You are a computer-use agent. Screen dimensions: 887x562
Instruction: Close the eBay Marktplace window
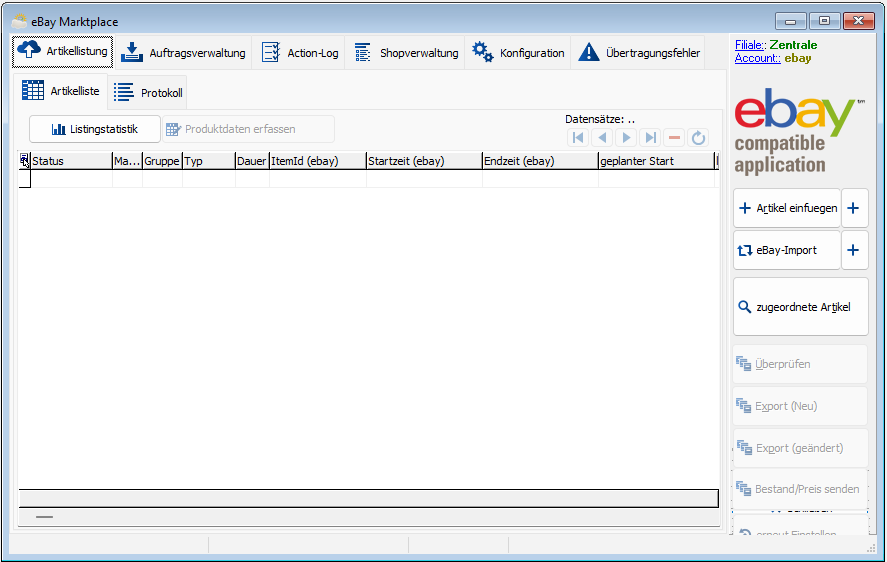(859, 21)
